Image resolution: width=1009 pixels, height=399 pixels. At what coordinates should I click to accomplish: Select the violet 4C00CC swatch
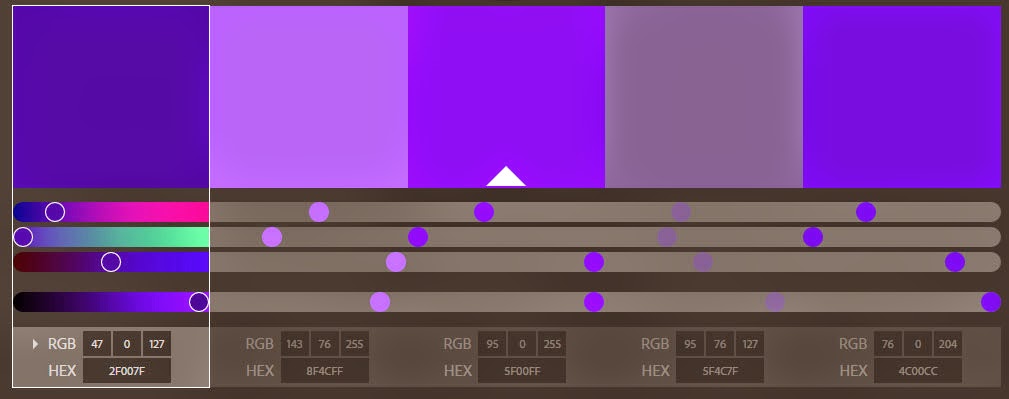click(902, 97)
